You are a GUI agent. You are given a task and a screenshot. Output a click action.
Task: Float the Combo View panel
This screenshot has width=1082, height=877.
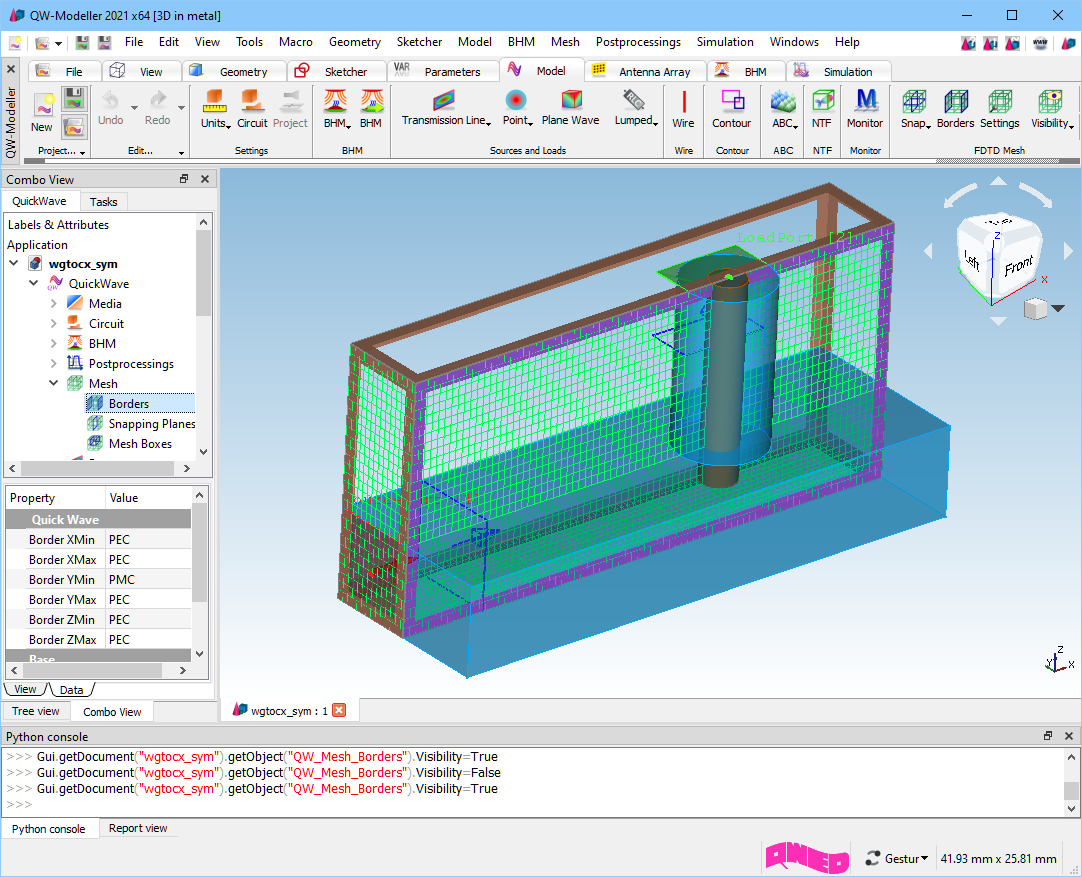pyautogui.click(x=184, y=179)
